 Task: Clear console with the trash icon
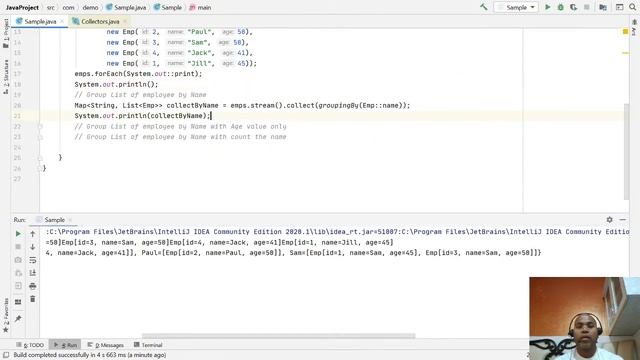[33, 299]
